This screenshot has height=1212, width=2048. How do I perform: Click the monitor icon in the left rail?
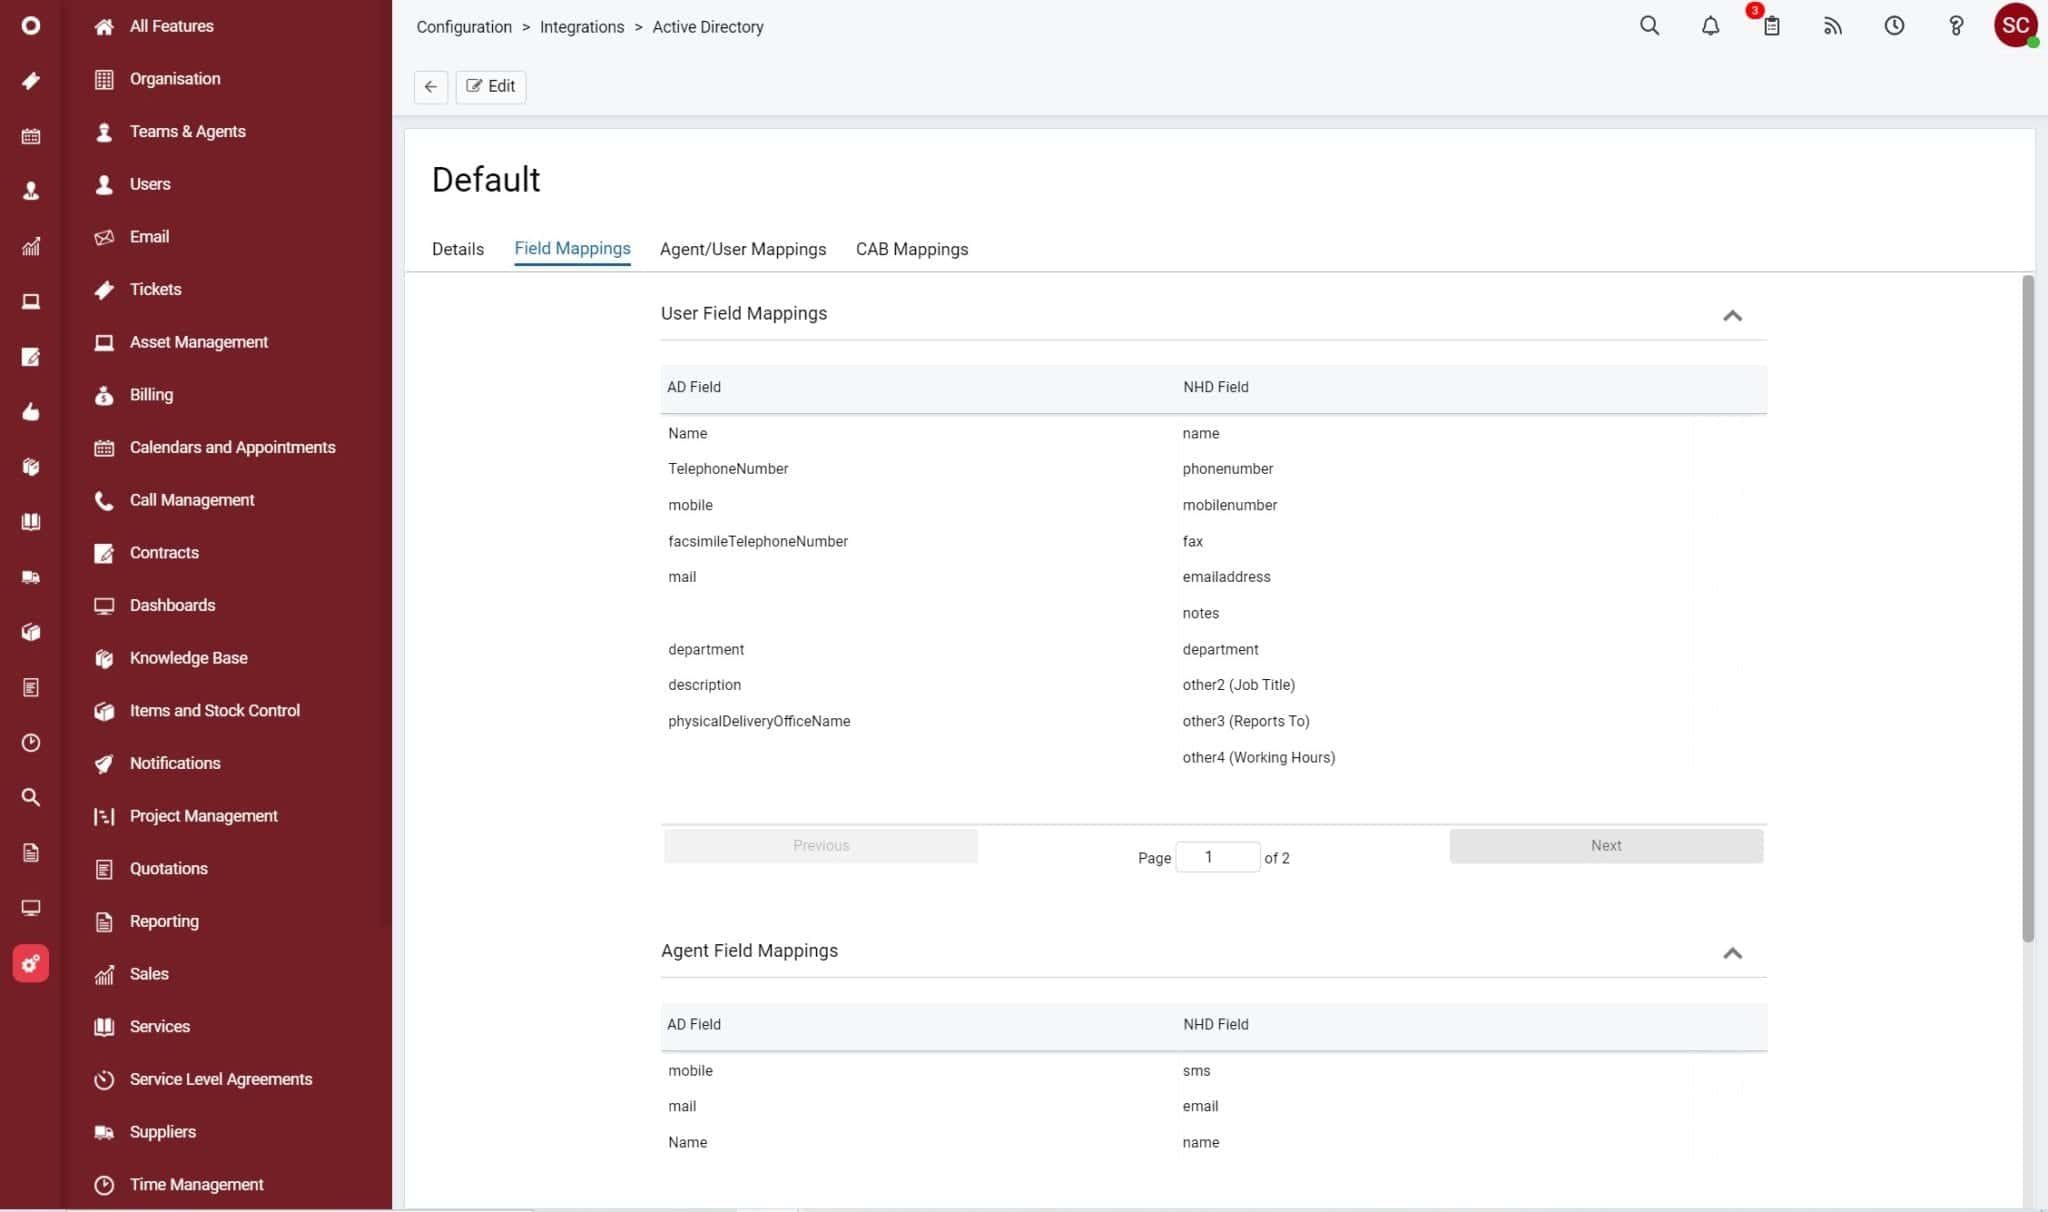tap(31, 907)
